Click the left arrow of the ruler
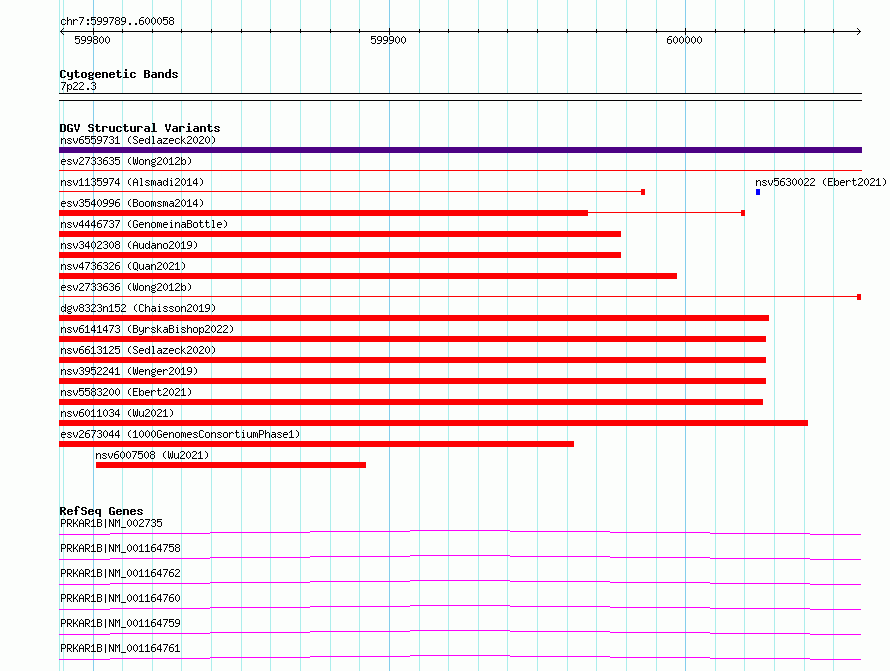This screenshot has height=671, width=890. pyautogui.click(x=62, y=31)
